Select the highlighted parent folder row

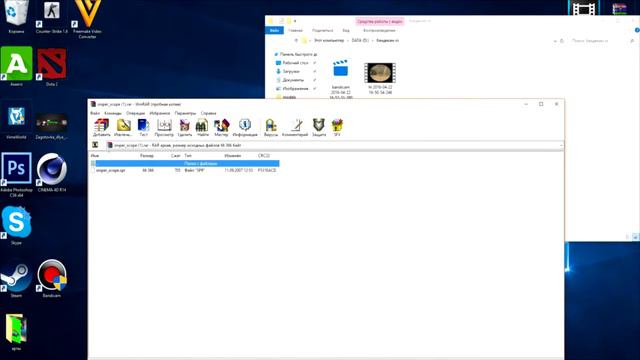[x=184, y=163]
